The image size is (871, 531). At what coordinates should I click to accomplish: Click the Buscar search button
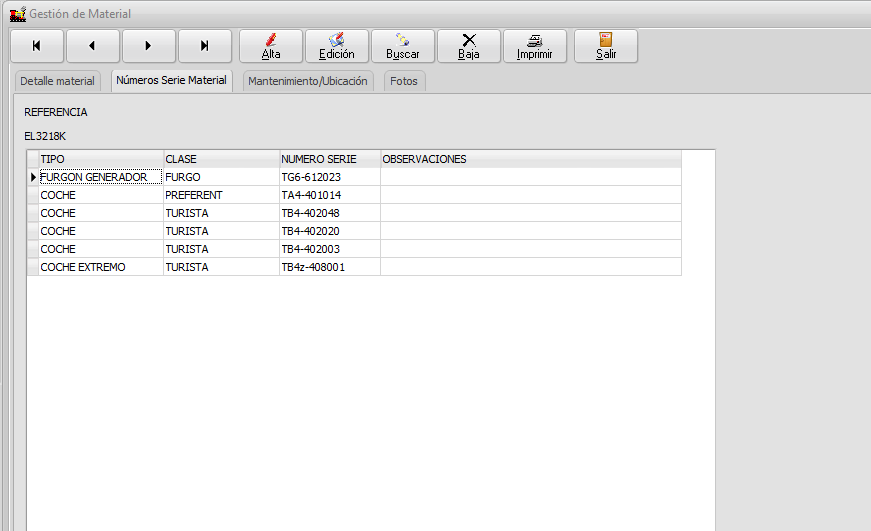(x=403, y=46)
